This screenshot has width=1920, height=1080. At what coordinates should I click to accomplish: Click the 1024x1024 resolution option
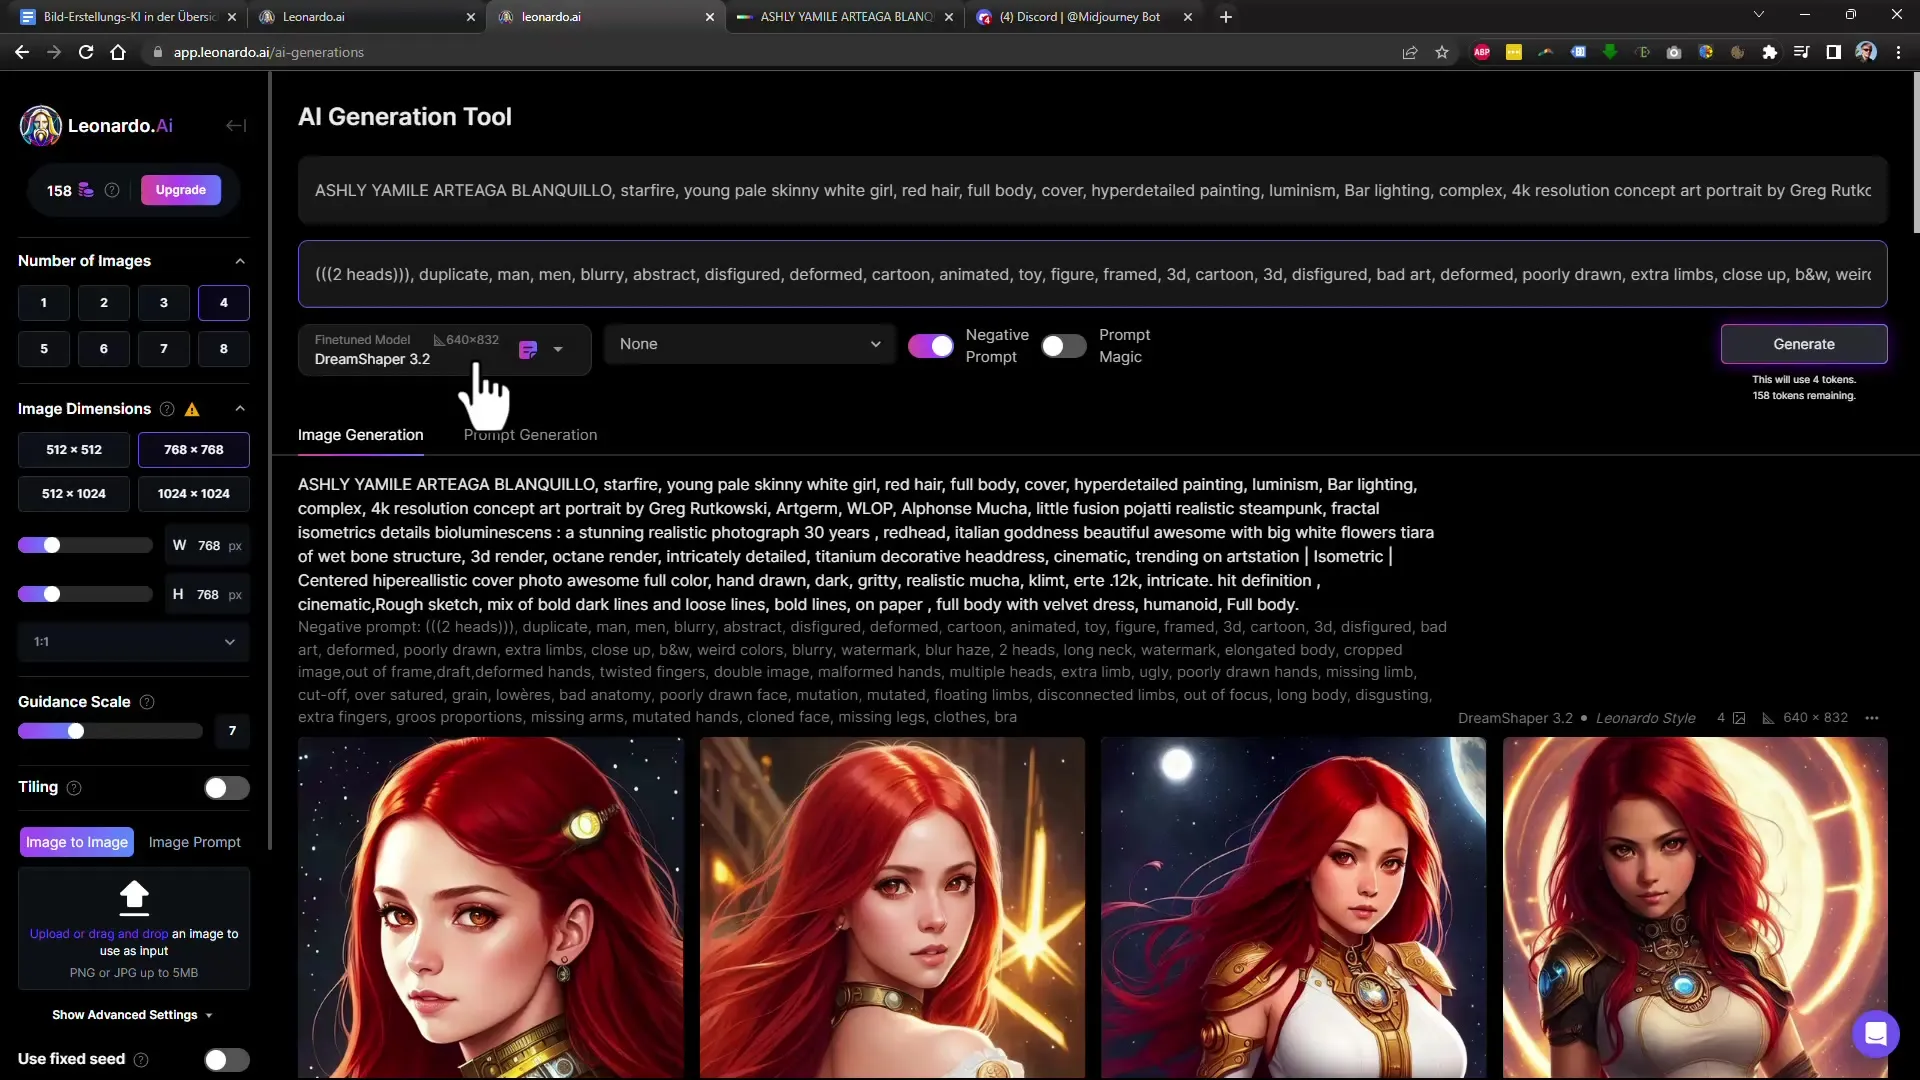[194, 493]
